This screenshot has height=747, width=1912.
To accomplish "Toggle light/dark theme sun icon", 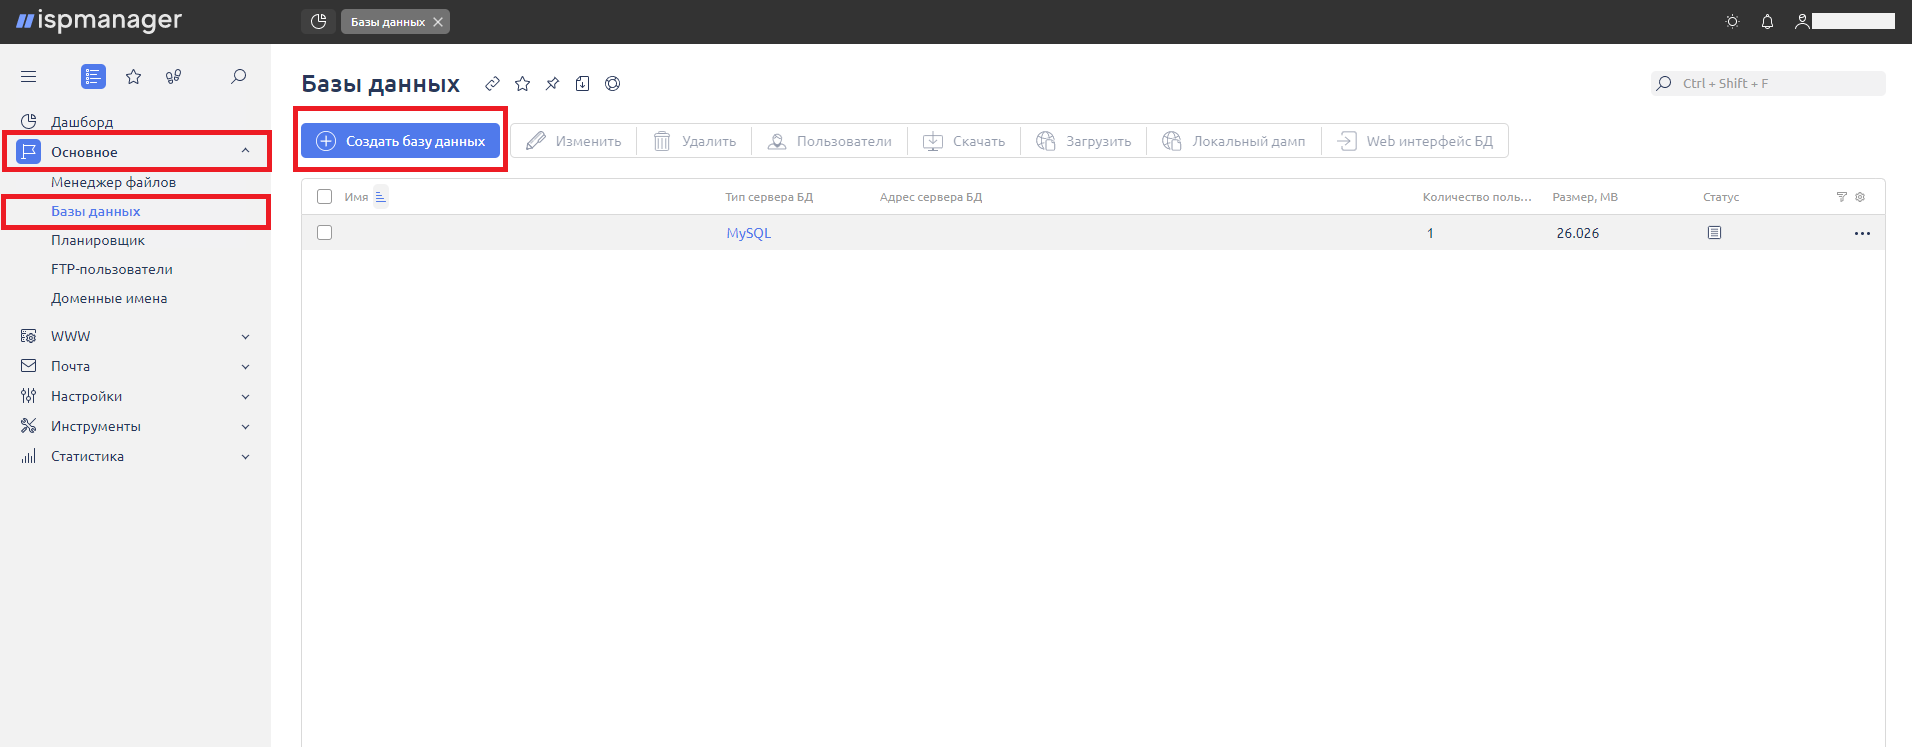I will (x=1732, y=21).
